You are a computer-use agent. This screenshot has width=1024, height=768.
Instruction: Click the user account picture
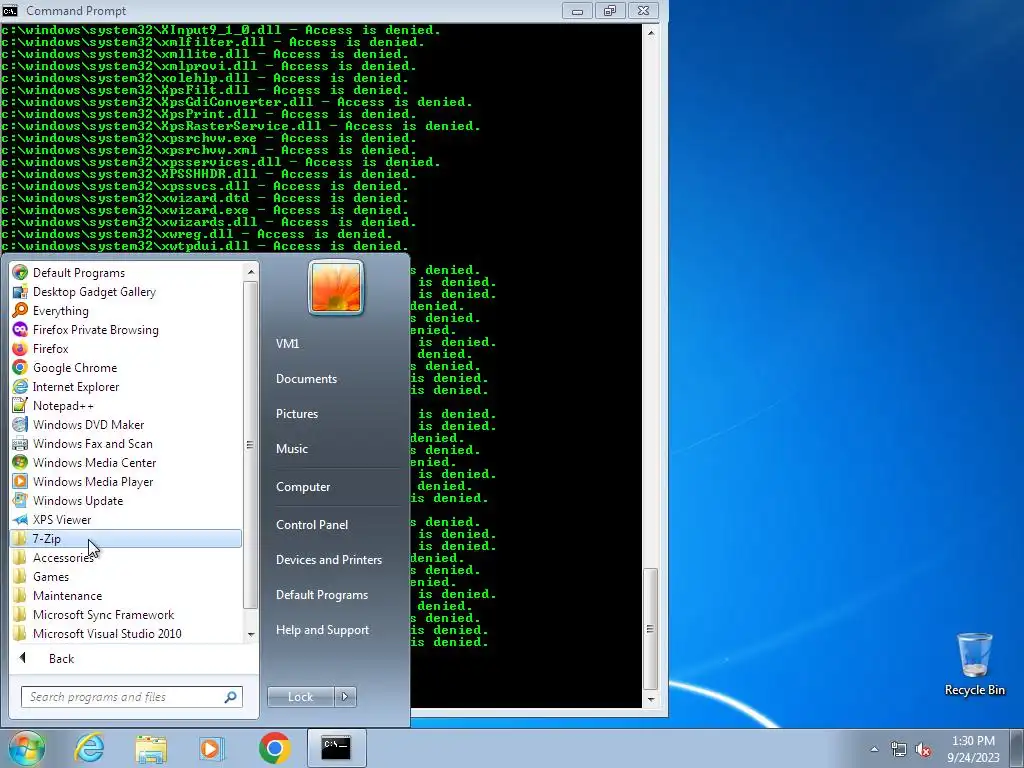[336, 288]
